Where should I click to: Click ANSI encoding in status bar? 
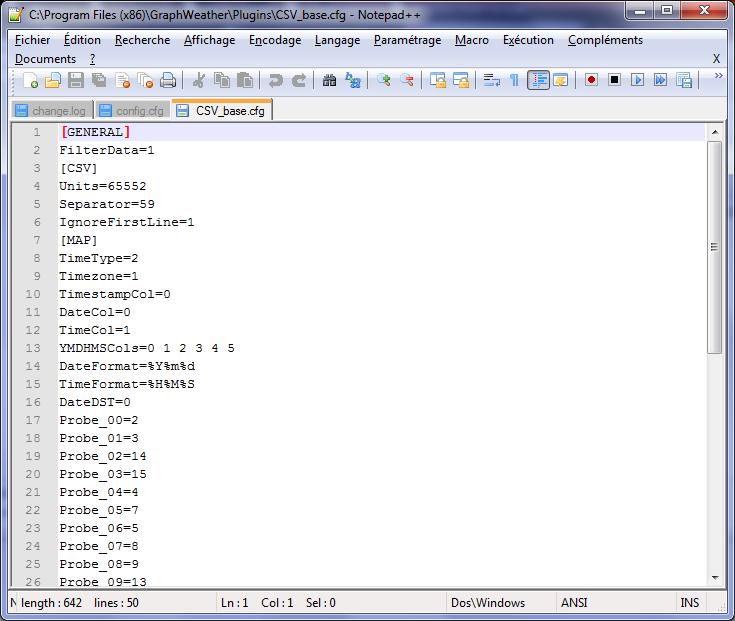[574, 603]
